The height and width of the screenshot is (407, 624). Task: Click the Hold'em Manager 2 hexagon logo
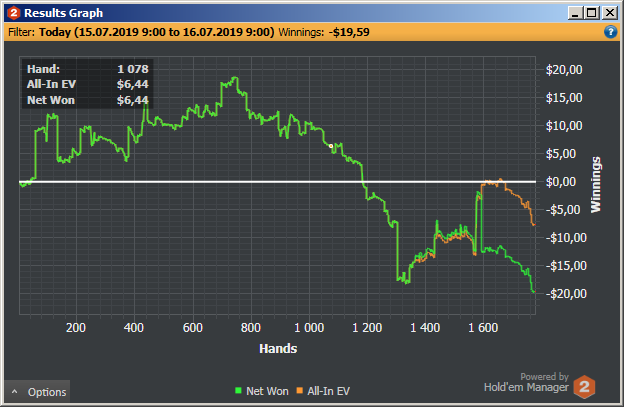(x=584, y=386)
